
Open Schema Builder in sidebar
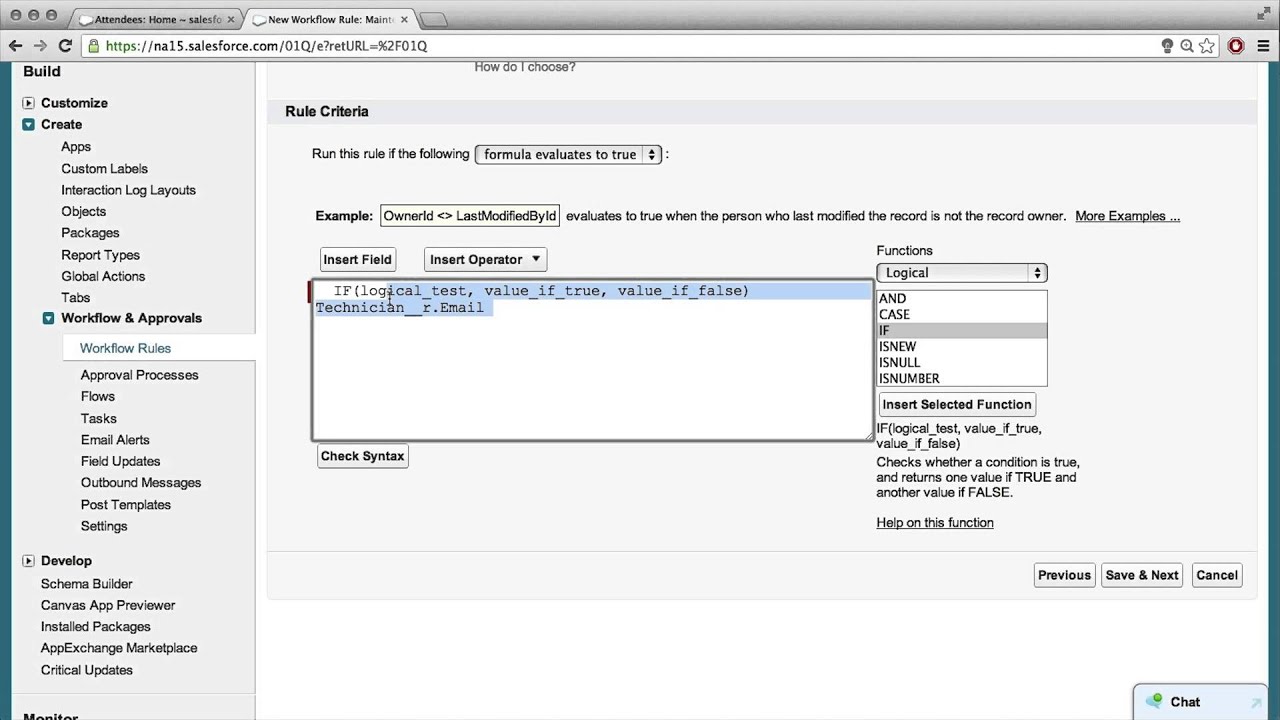(x=86, y=584)
